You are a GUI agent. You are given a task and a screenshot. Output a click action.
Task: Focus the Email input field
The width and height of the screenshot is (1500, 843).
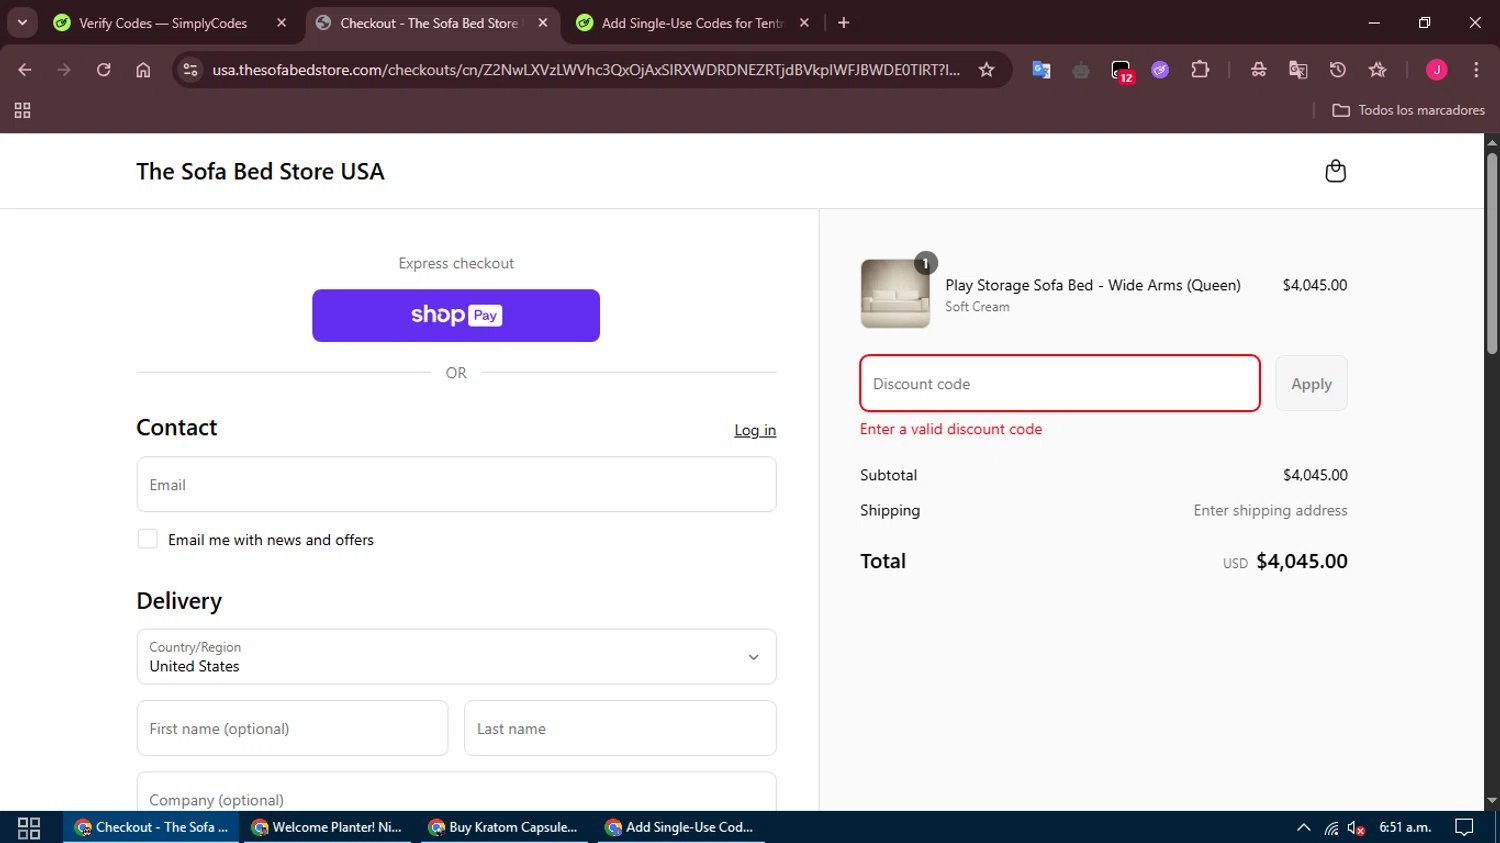[x=456, y=484]
